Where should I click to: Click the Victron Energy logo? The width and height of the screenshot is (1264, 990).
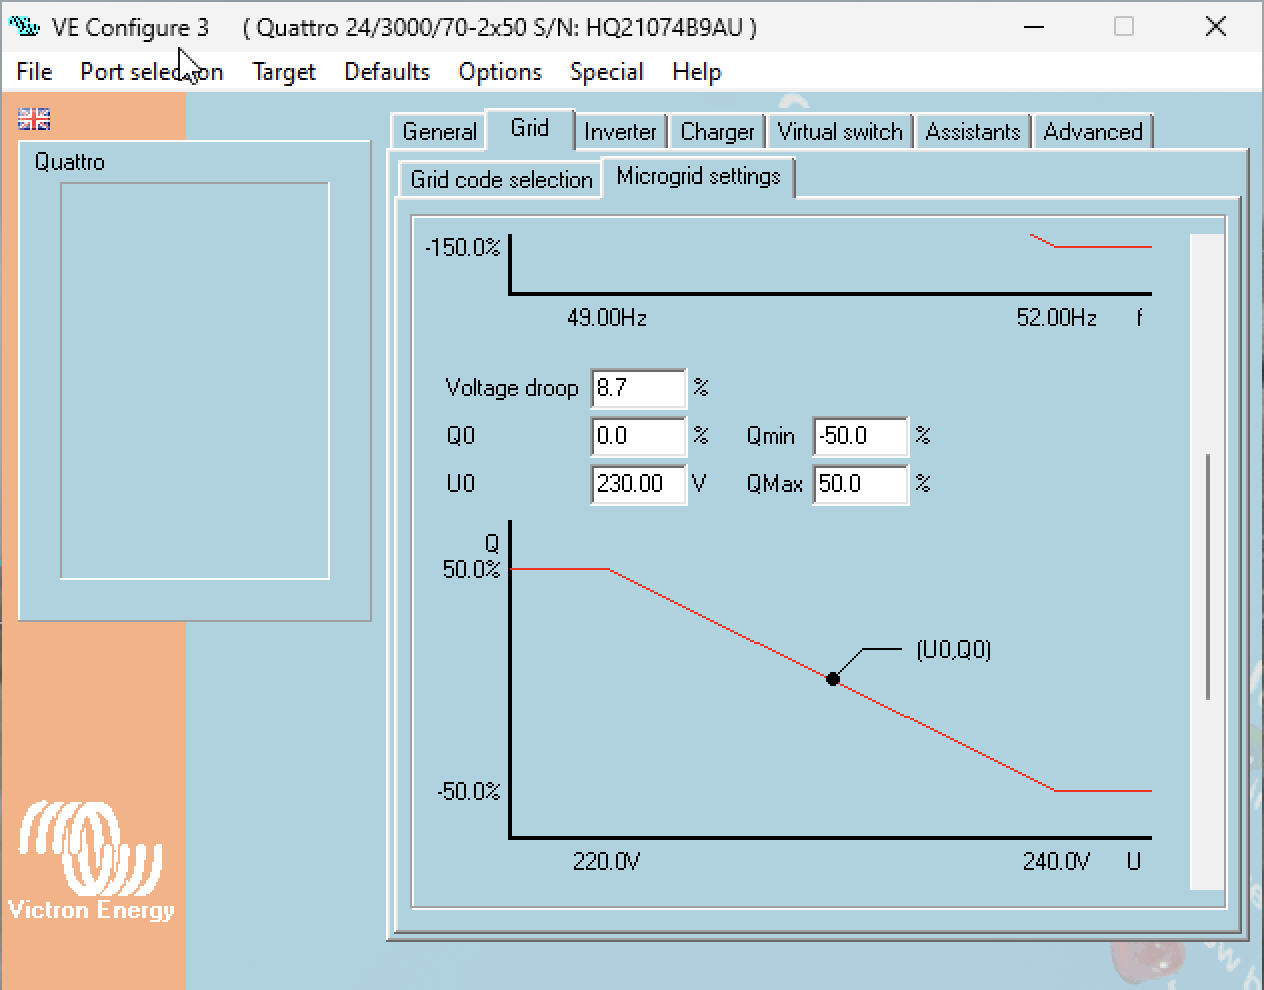(91, 861)
